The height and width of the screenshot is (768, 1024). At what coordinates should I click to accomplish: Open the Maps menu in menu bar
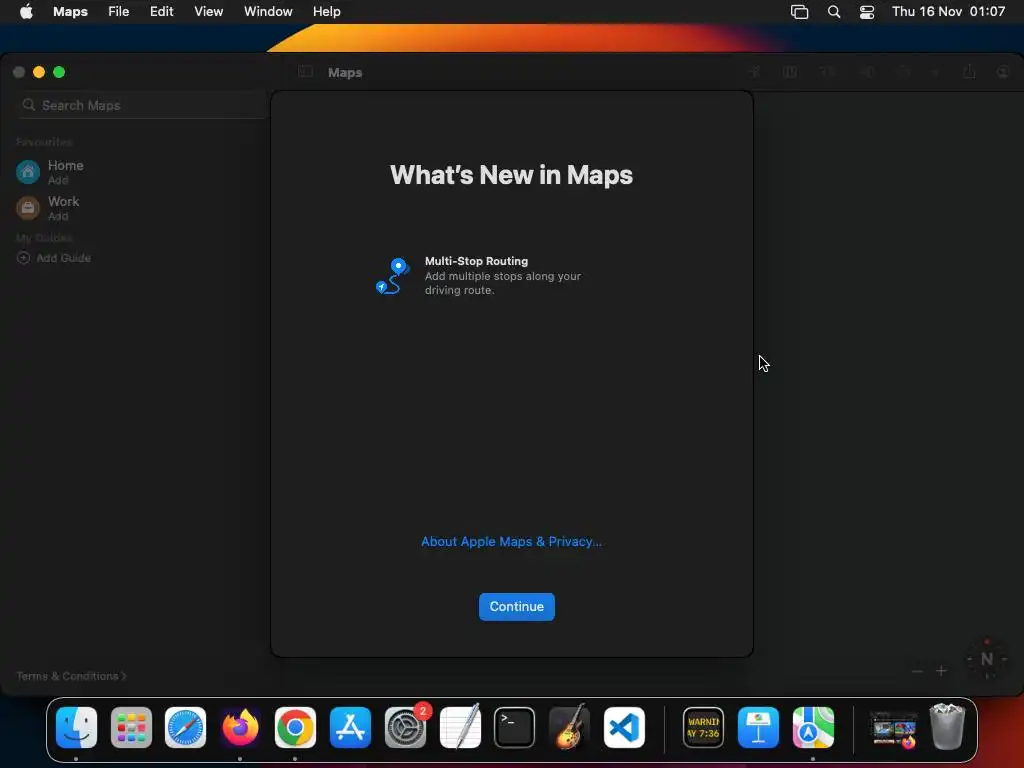click(71, 12)
